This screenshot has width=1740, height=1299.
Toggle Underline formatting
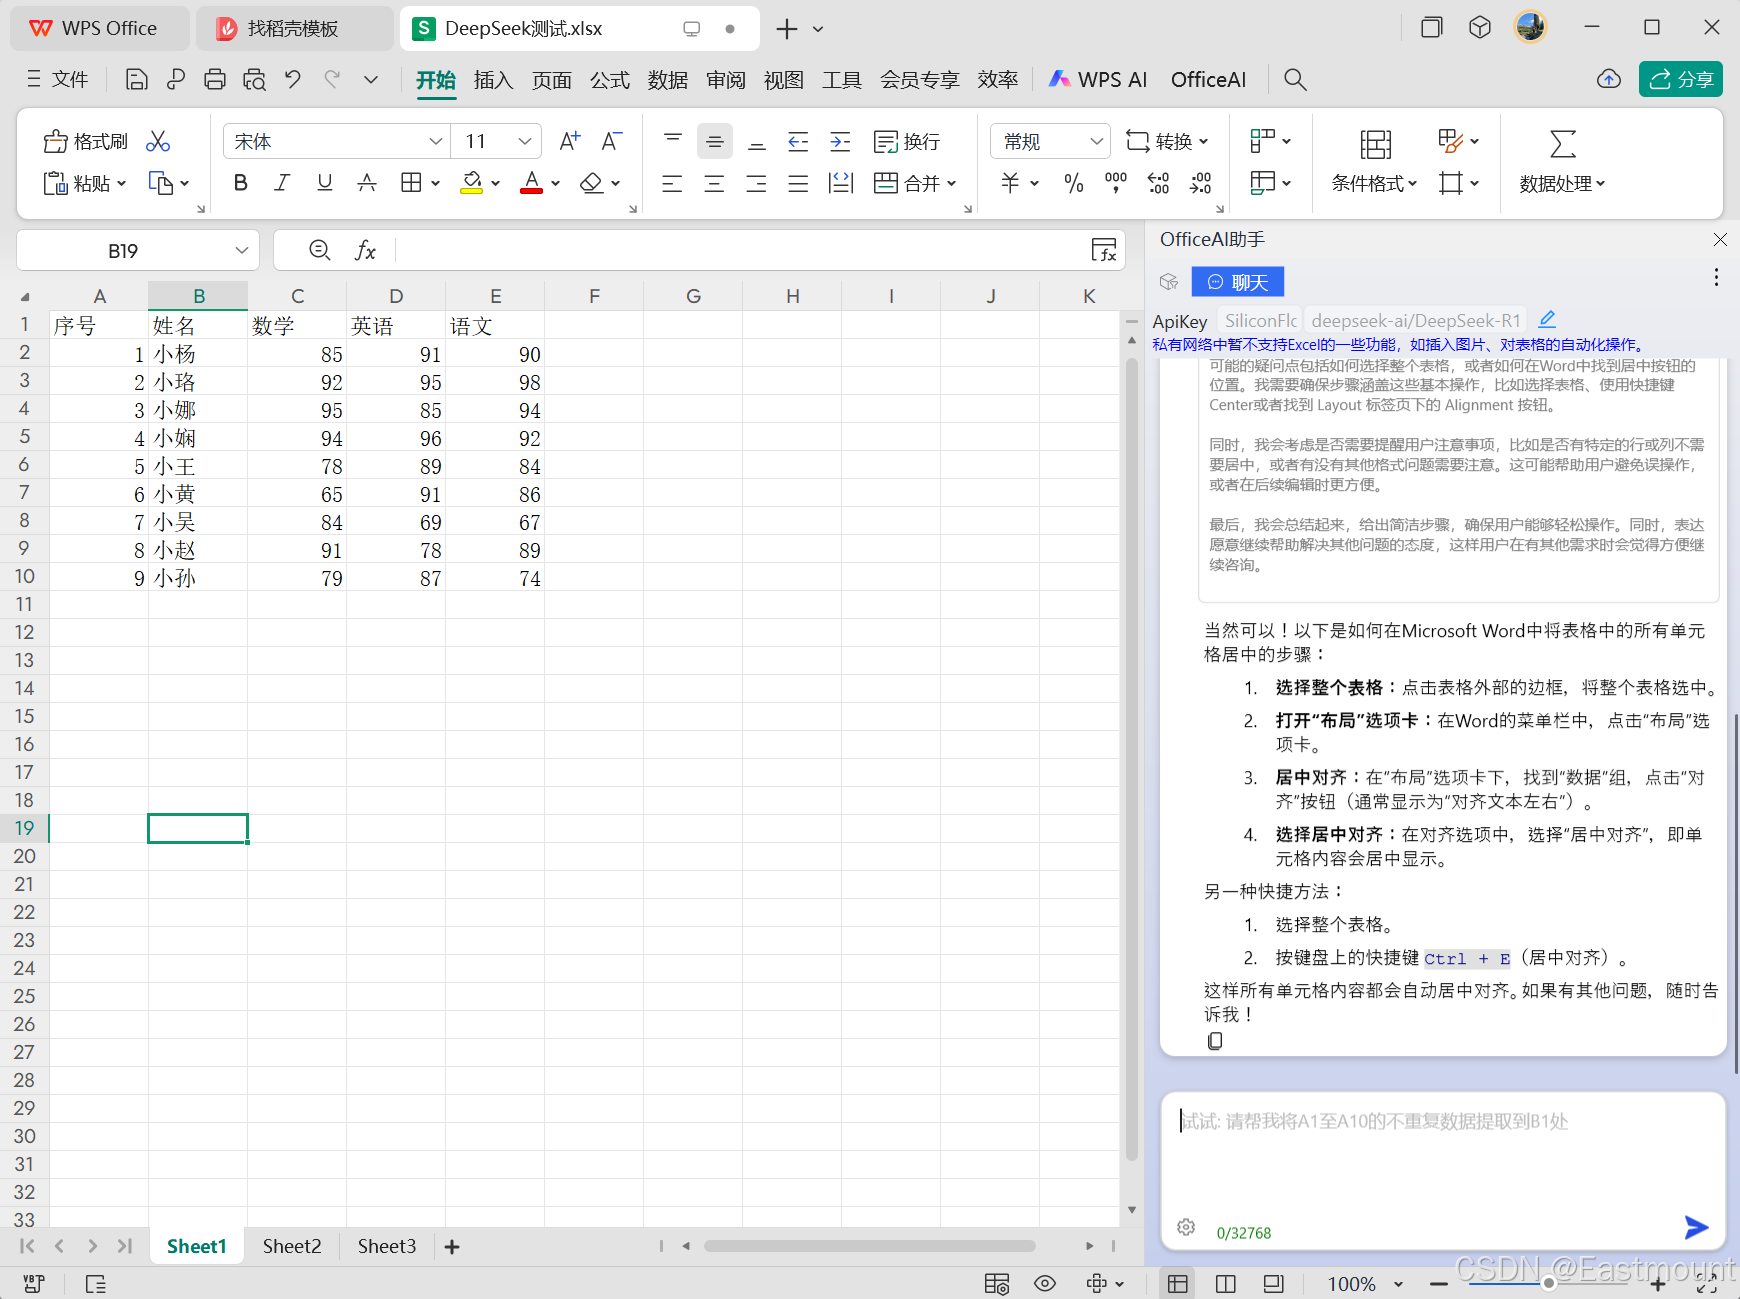click(x=325, y=183)
